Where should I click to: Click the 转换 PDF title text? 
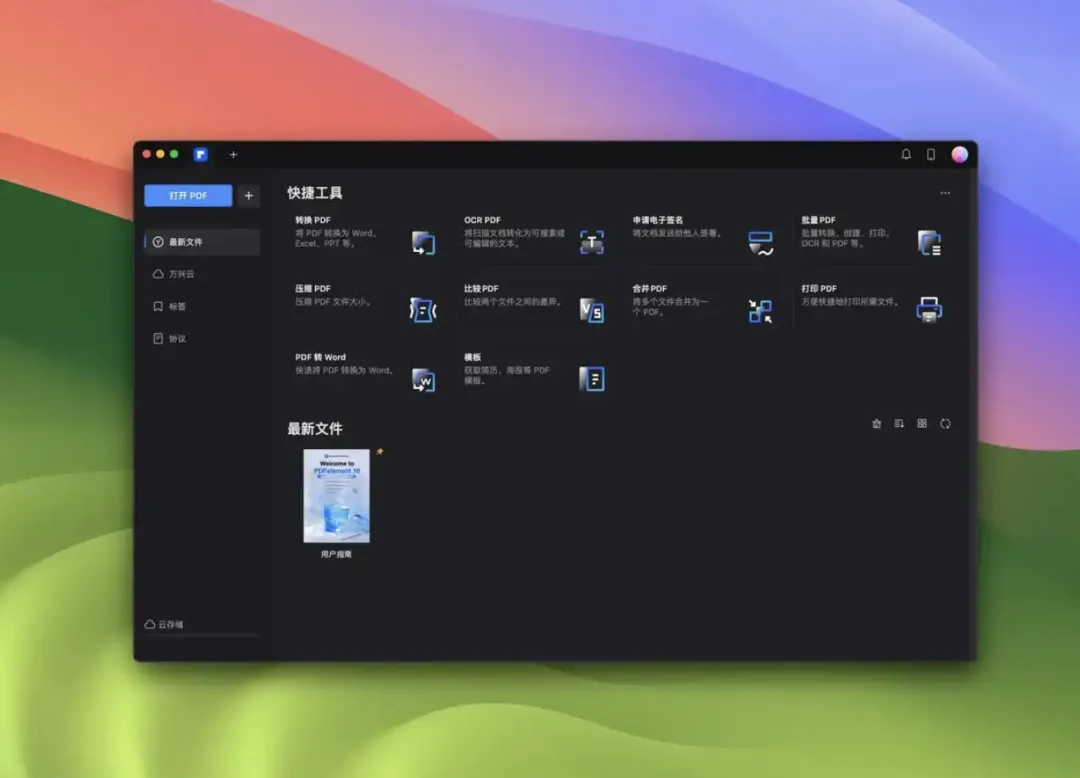coord(313,220)
